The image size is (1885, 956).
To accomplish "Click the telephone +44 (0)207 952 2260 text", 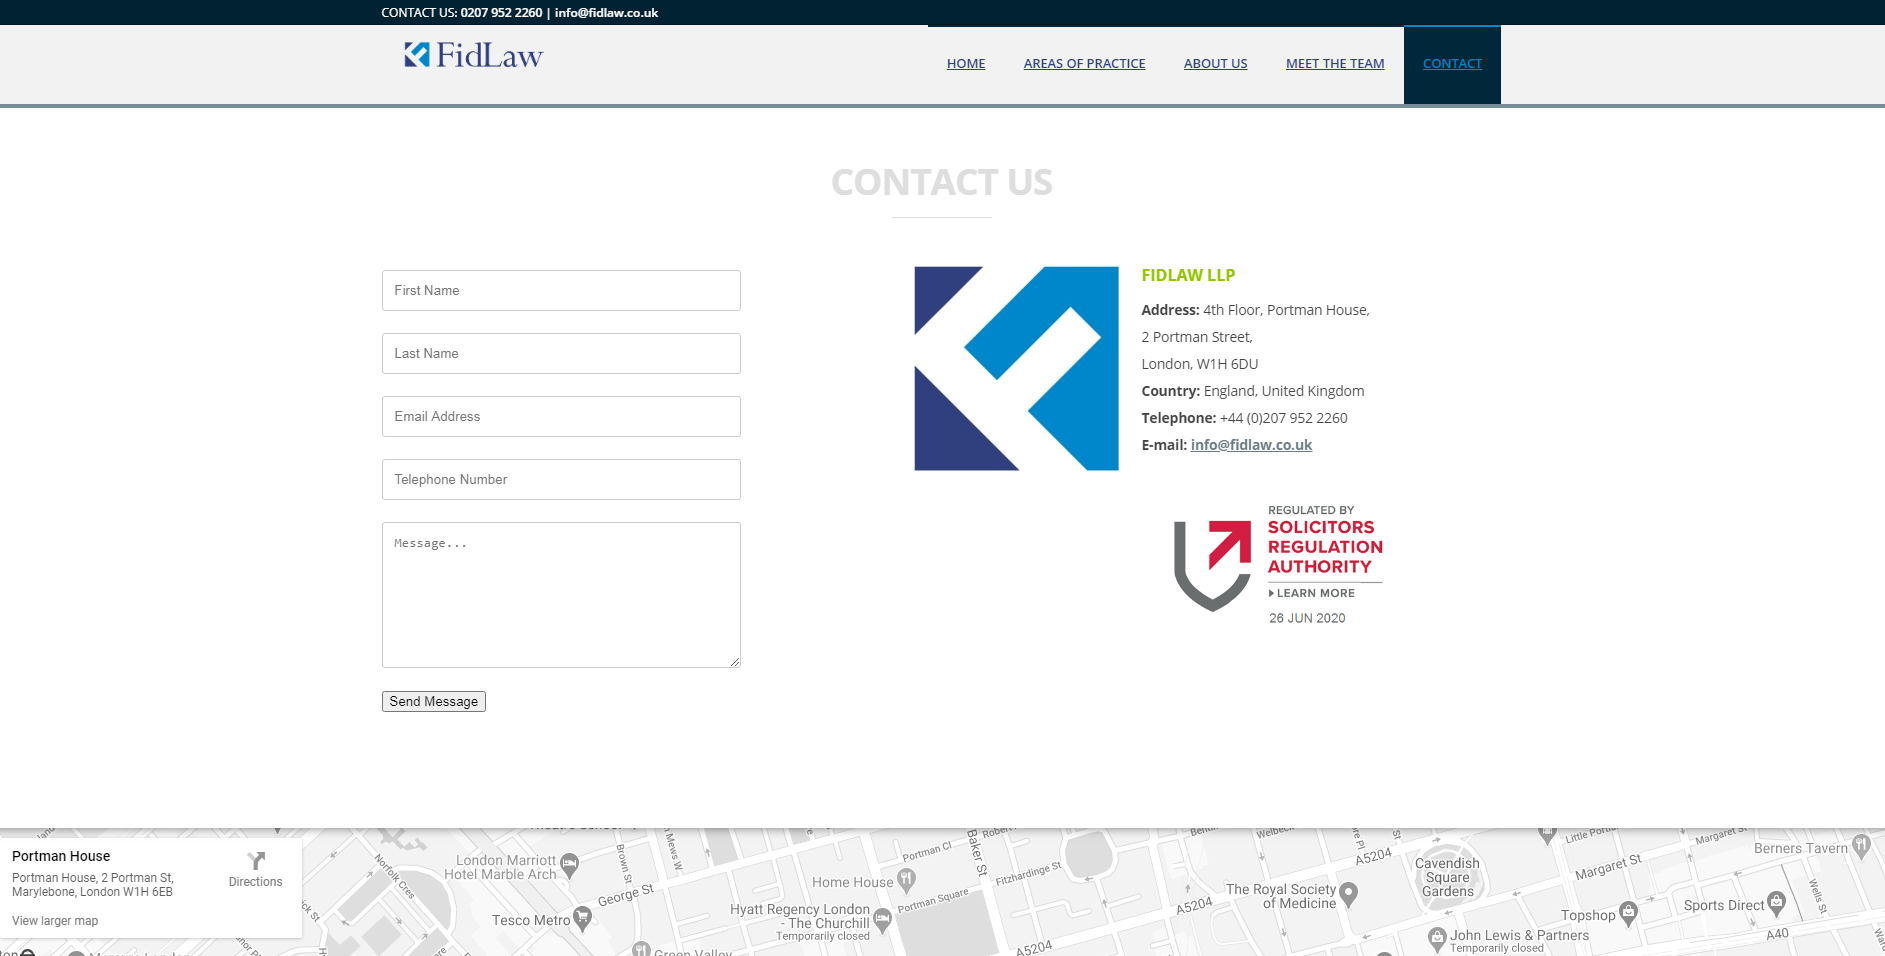I will [x=1283, y=418].
